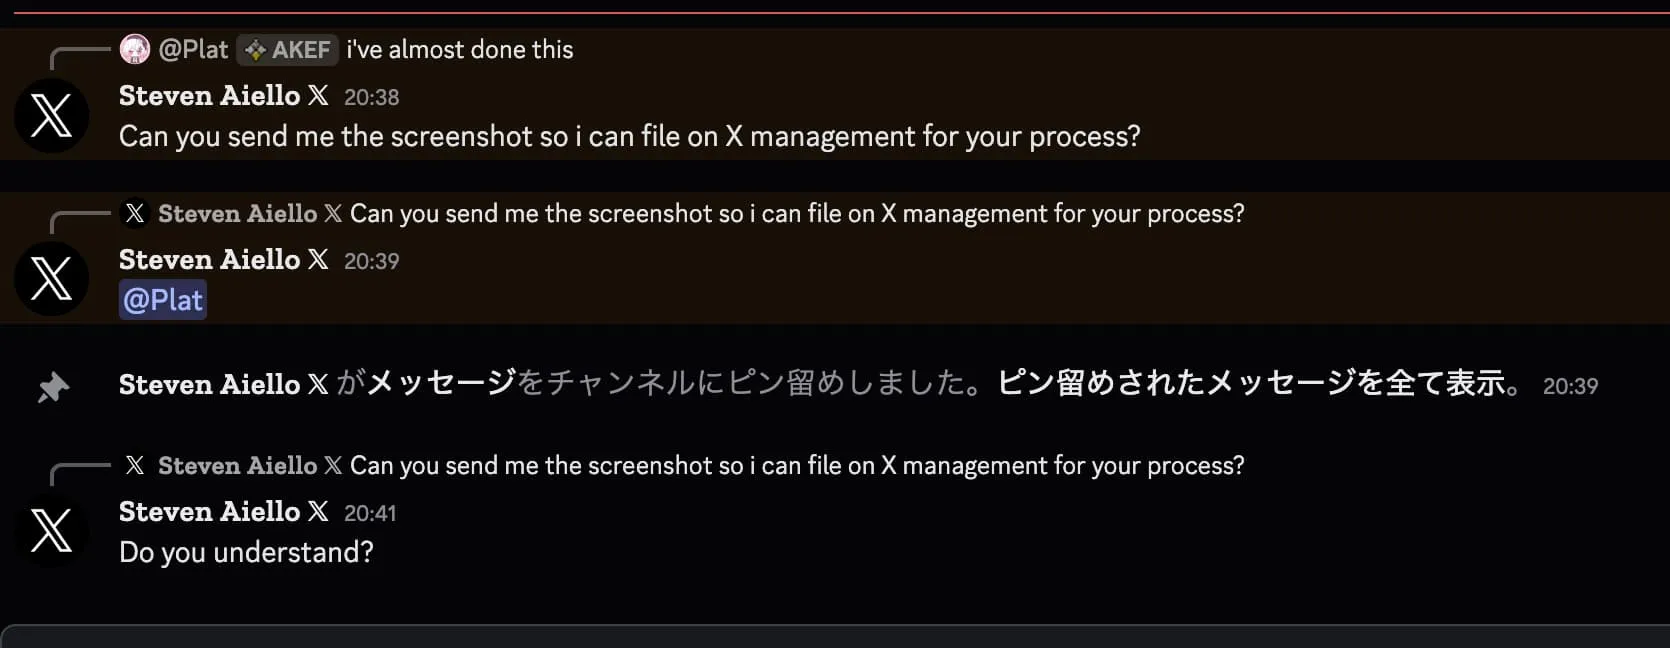1670x648 pixels.
Task: Click the AKEF badge label
Action: 300,48
